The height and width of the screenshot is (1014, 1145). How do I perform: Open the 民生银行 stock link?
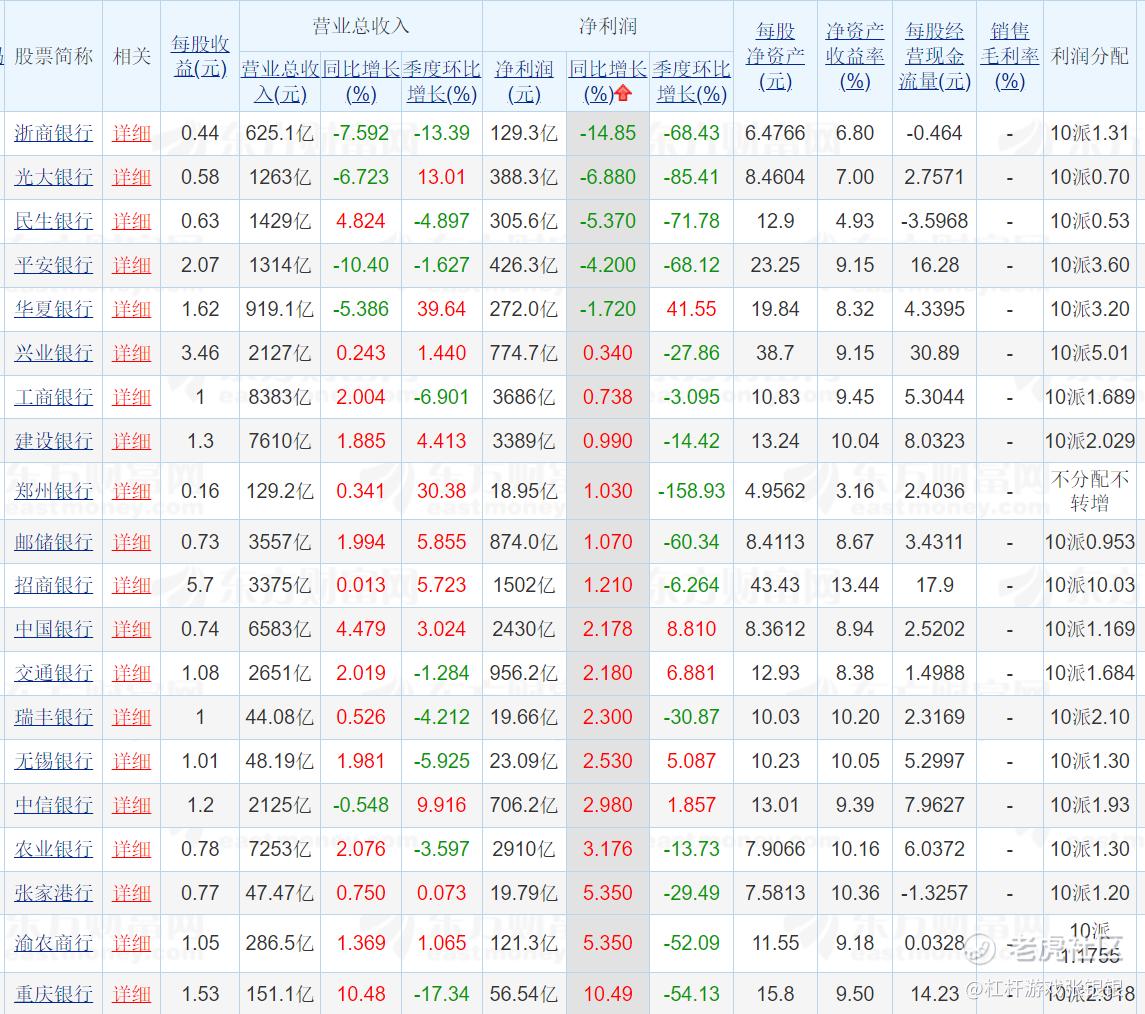[x=53, y=220]
